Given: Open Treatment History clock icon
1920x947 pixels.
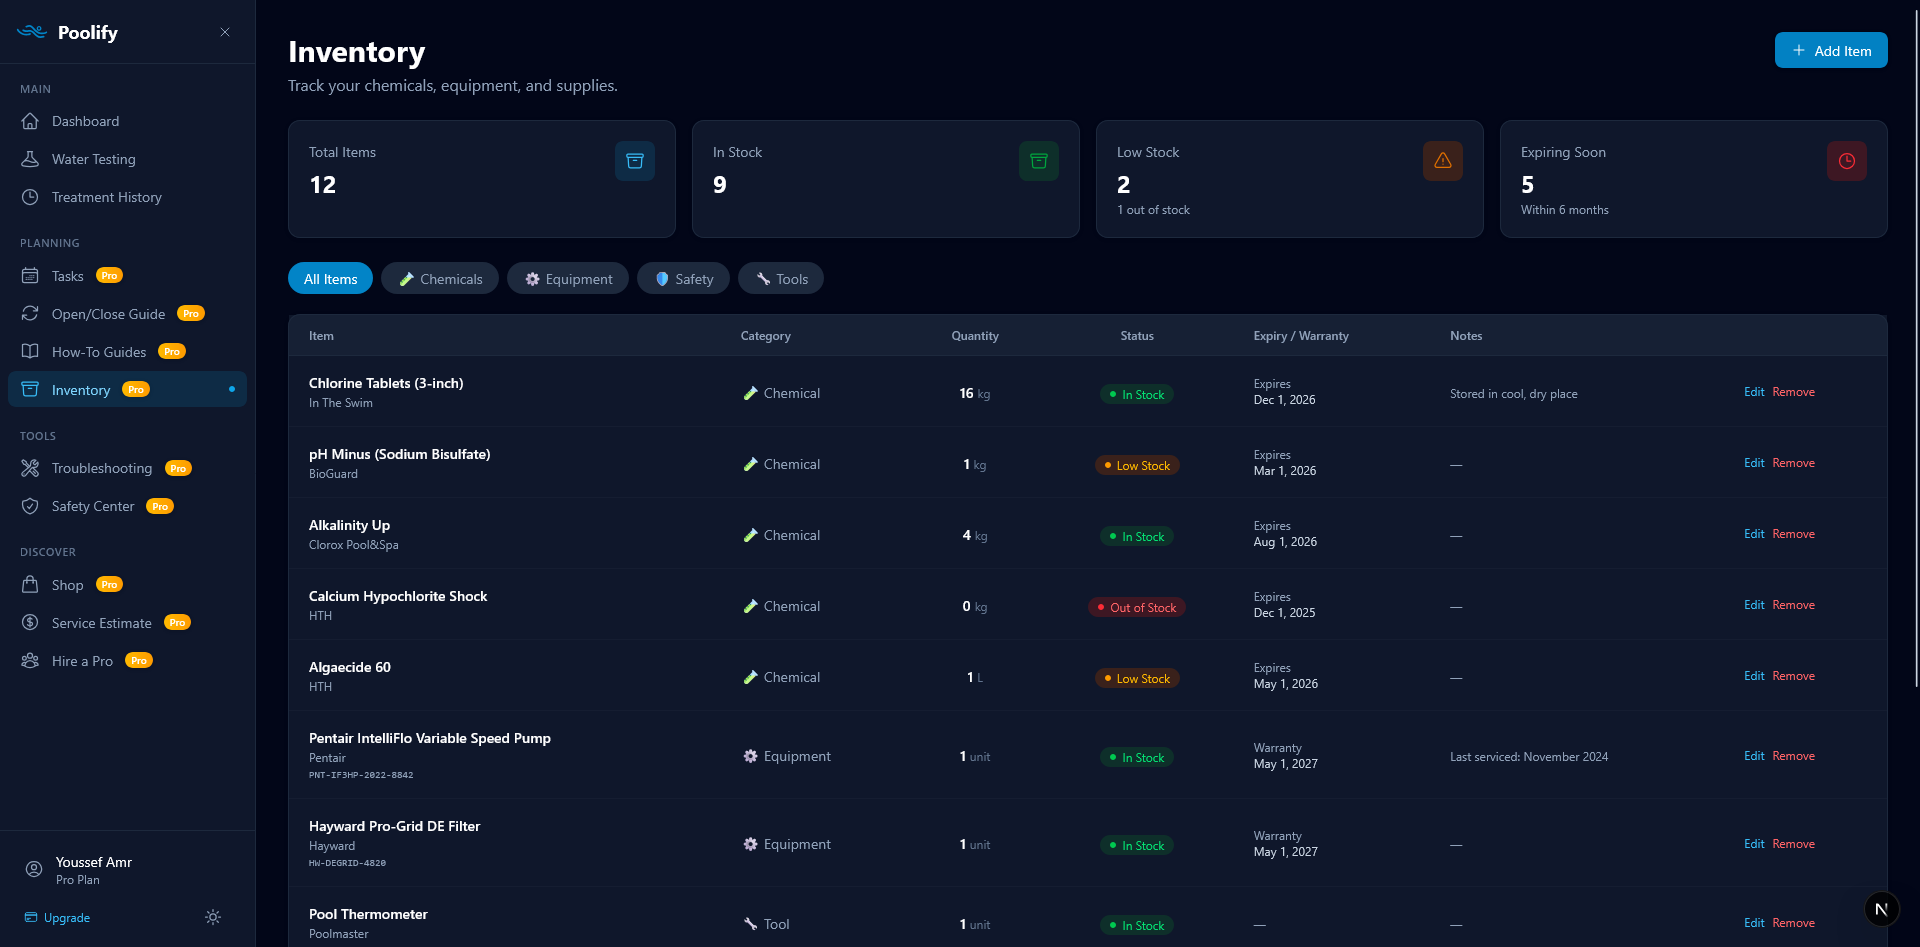Looking at the screenshot, I should point(30,197).
